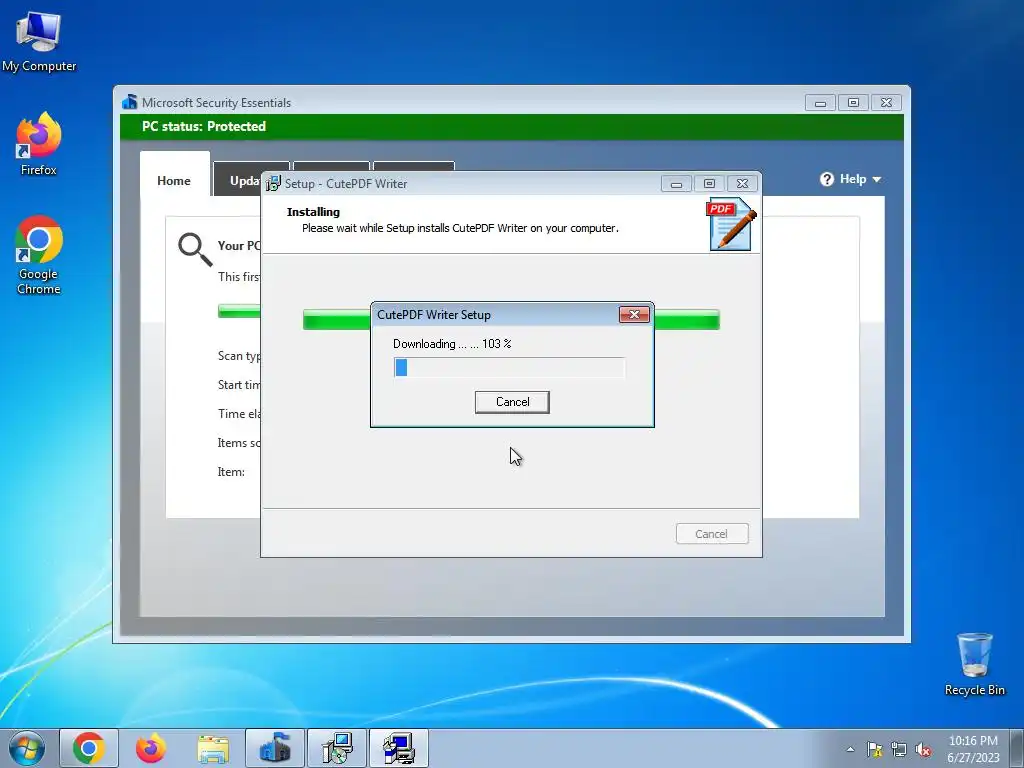
Task: Cancel the CutePDF Writer download
Action: click(512, 402)
